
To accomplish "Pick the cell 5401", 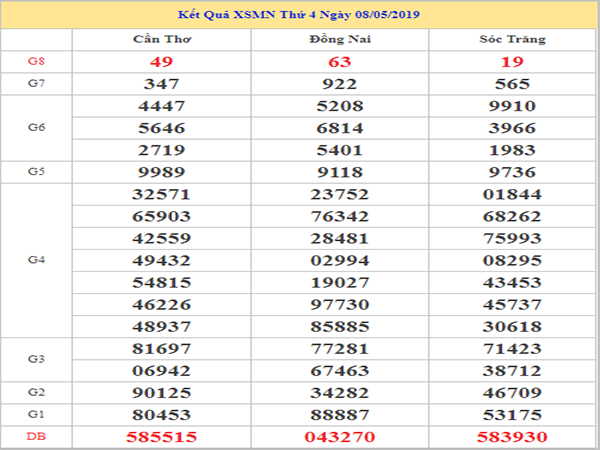I will click(340, 150).
